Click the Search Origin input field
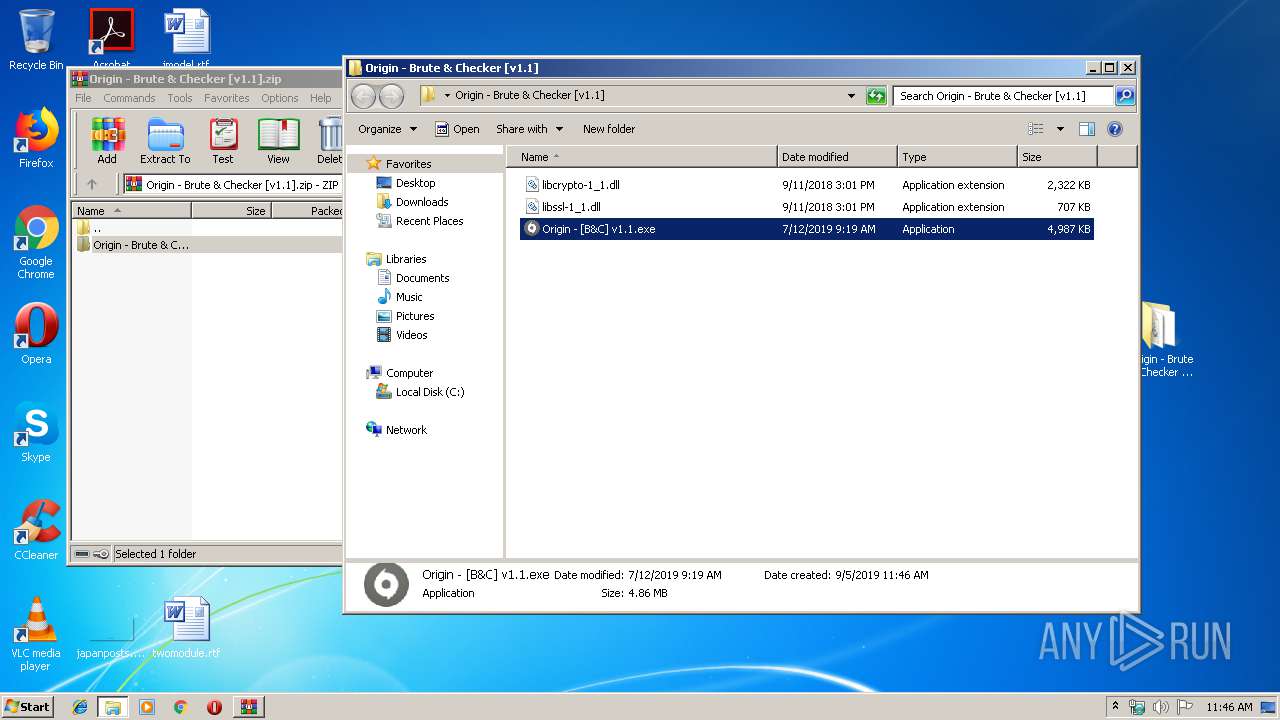 point(1002,96)
